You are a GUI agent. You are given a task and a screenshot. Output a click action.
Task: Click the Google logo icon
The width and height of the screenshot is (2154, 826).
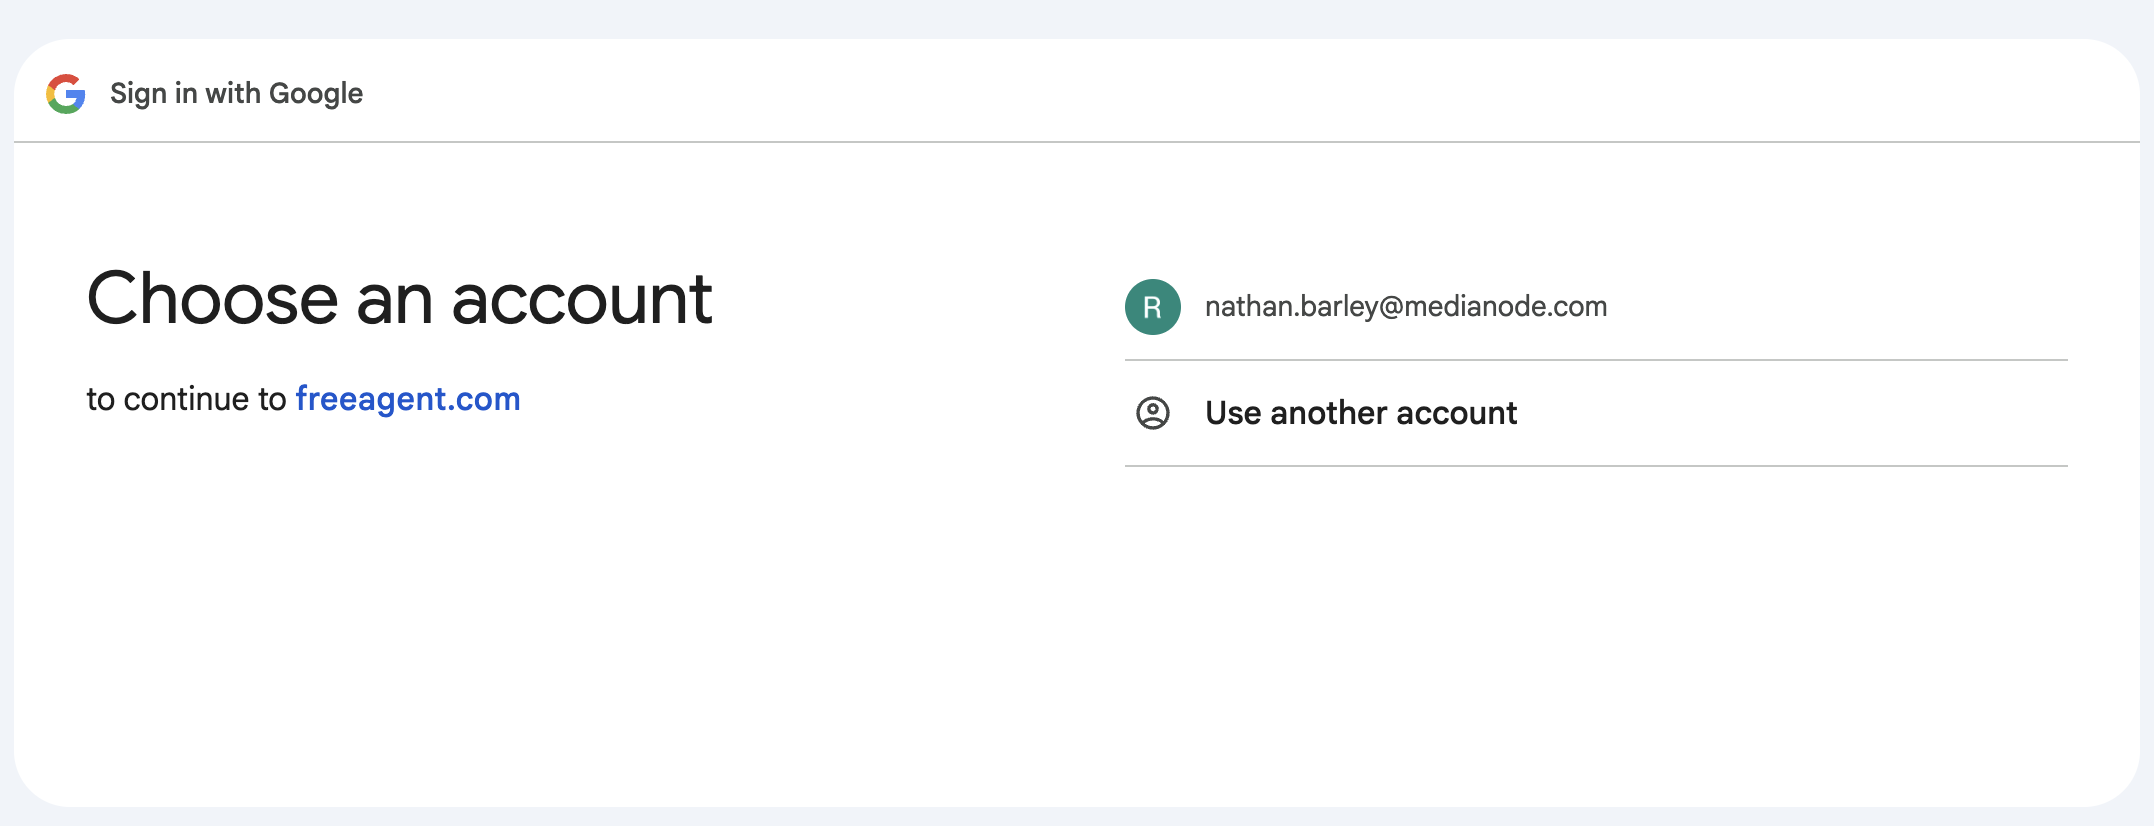(66, 94)
